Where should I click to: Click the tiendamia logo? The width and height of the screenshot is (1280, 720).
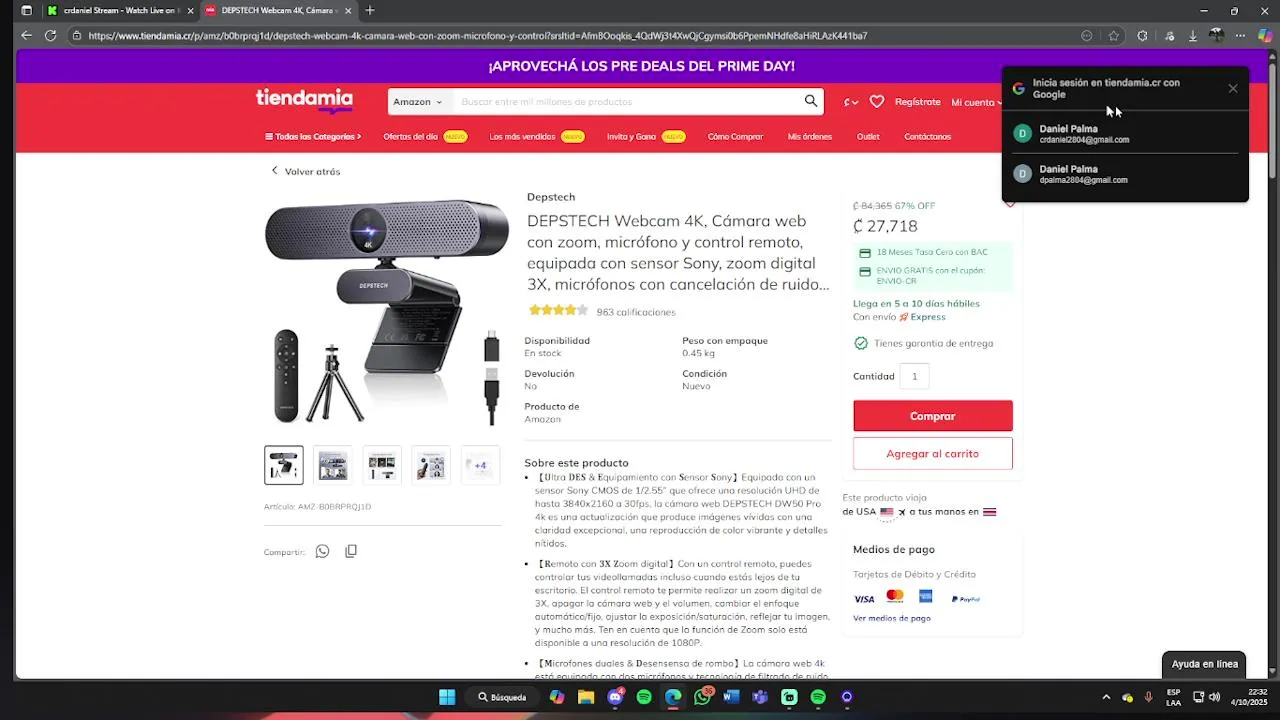[304, 100]
